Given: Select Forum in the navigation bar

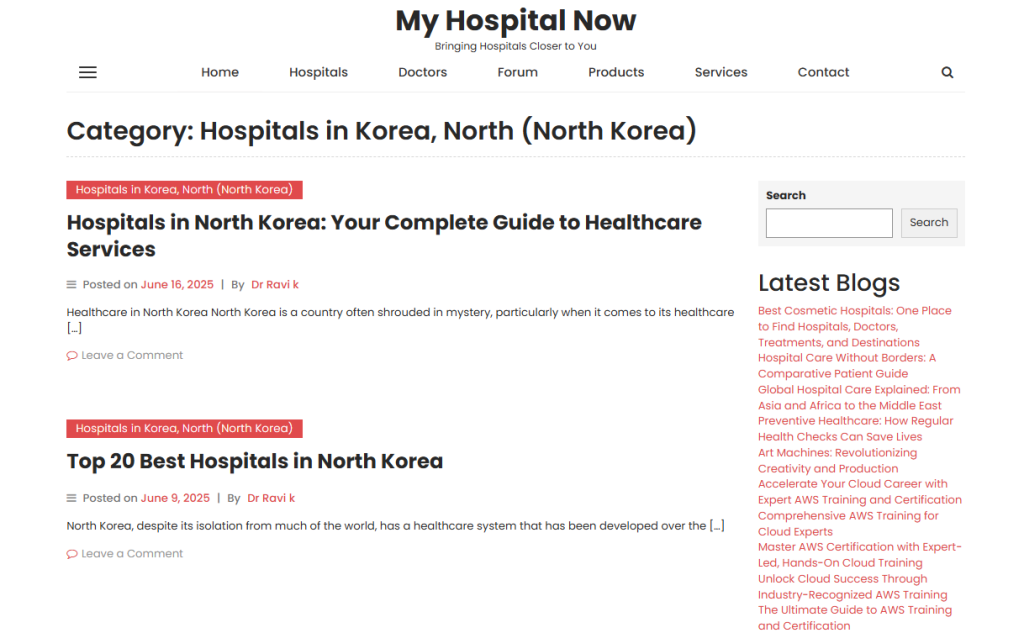Looking at the screenshot, I should [x=517, y=72].
